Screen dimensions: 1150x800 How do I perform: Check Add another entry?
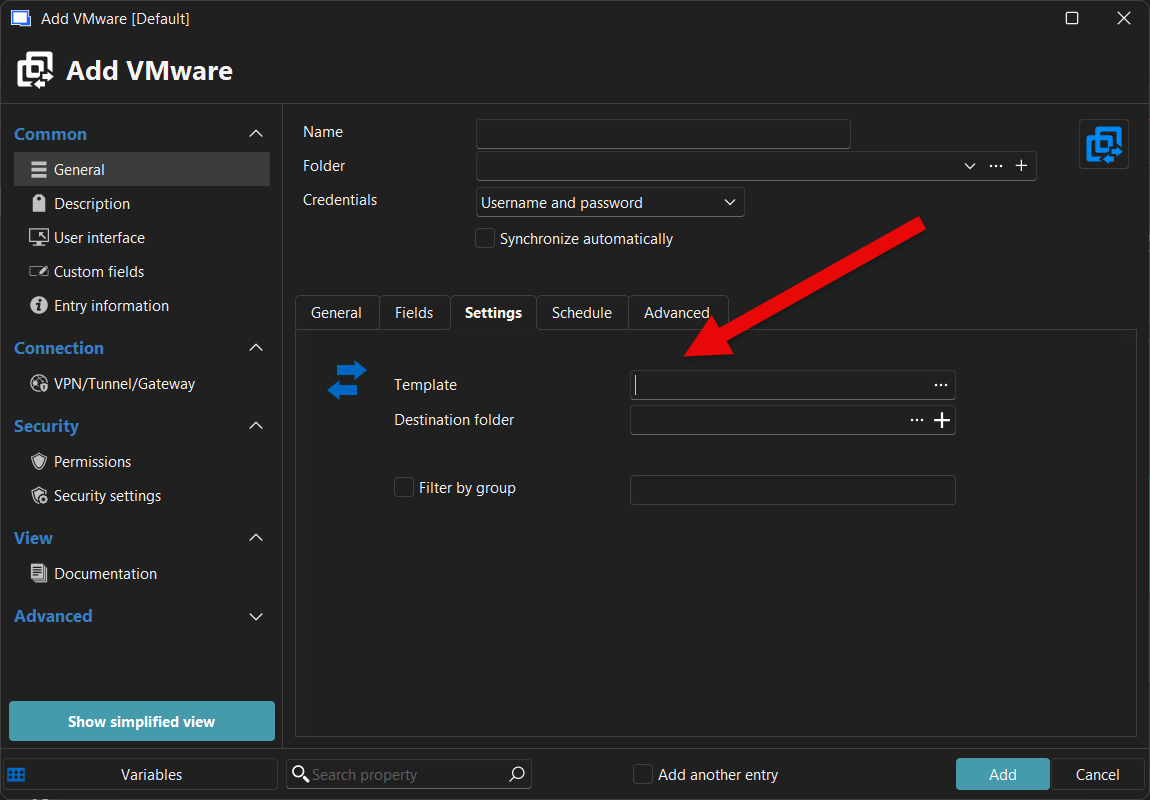pyautogui.click(x=642, y=774)
